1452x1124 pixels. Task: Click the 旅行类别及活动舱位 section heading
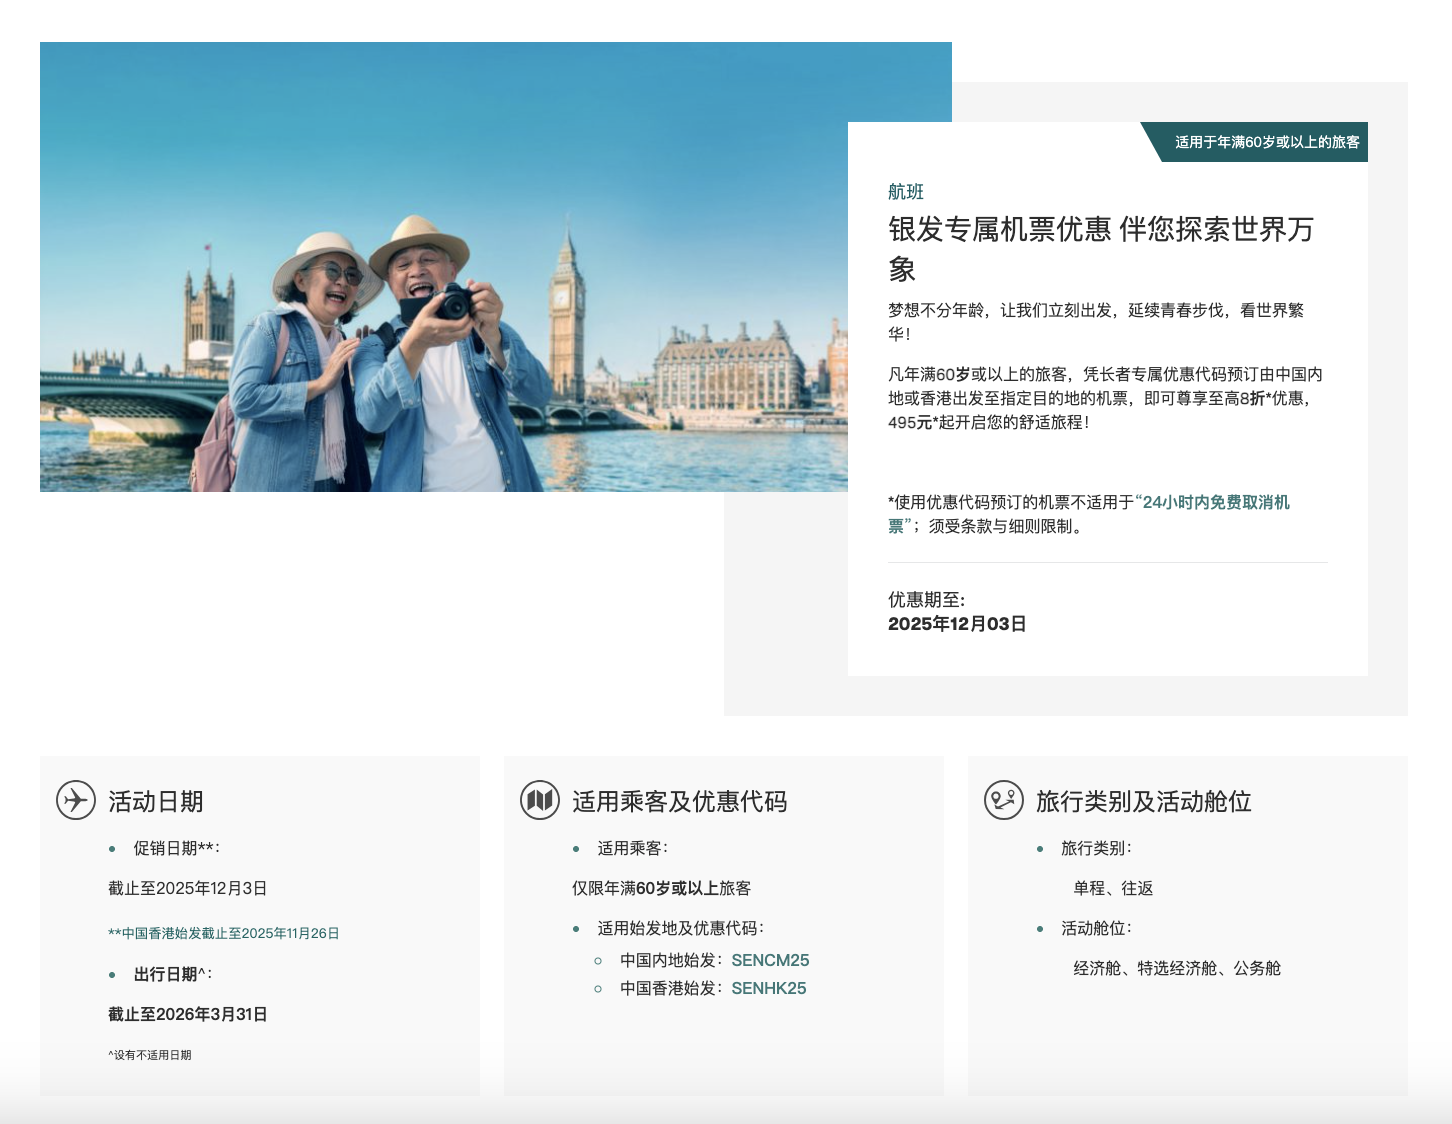pos(1143,801)
